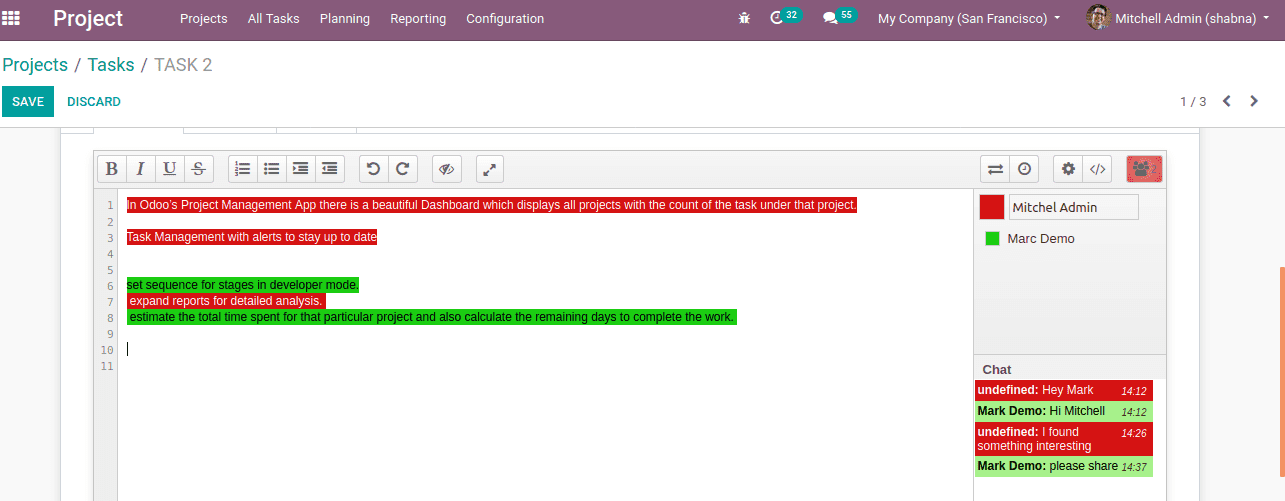Toggle strikethrough formatting in the pad

coord(199,169)
